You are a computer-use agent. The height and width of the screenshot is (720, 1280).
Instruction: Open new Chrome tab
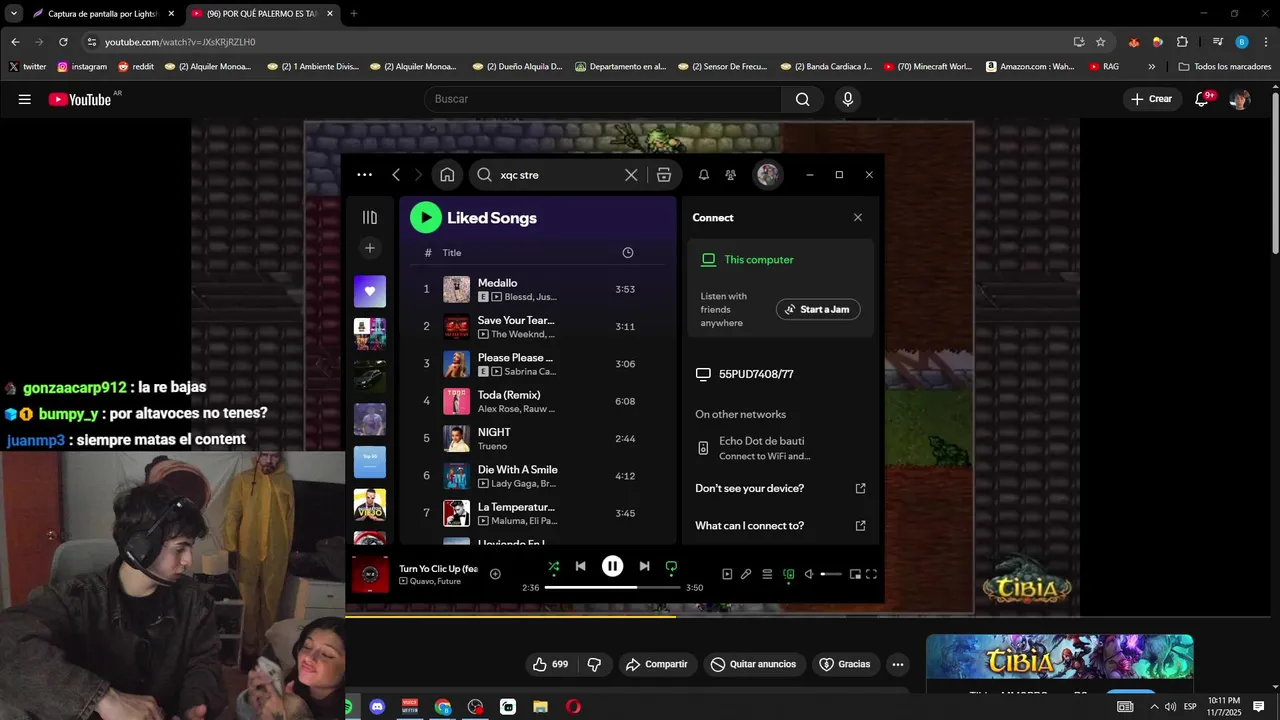353,14
